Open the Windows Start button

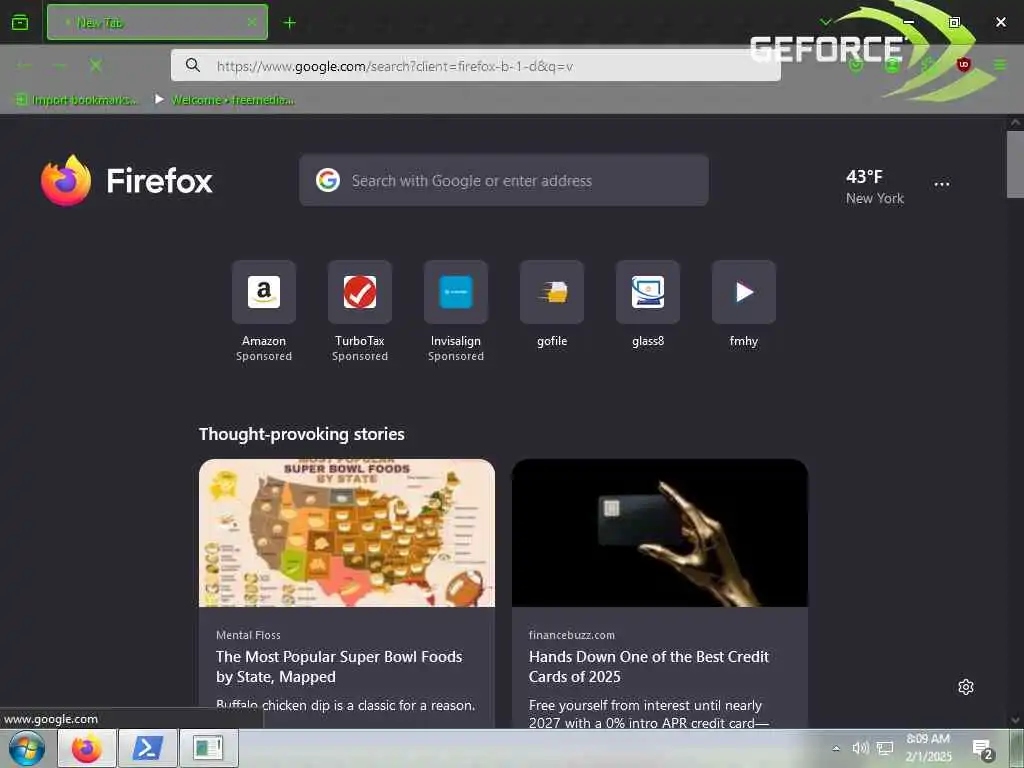(27, 748)
